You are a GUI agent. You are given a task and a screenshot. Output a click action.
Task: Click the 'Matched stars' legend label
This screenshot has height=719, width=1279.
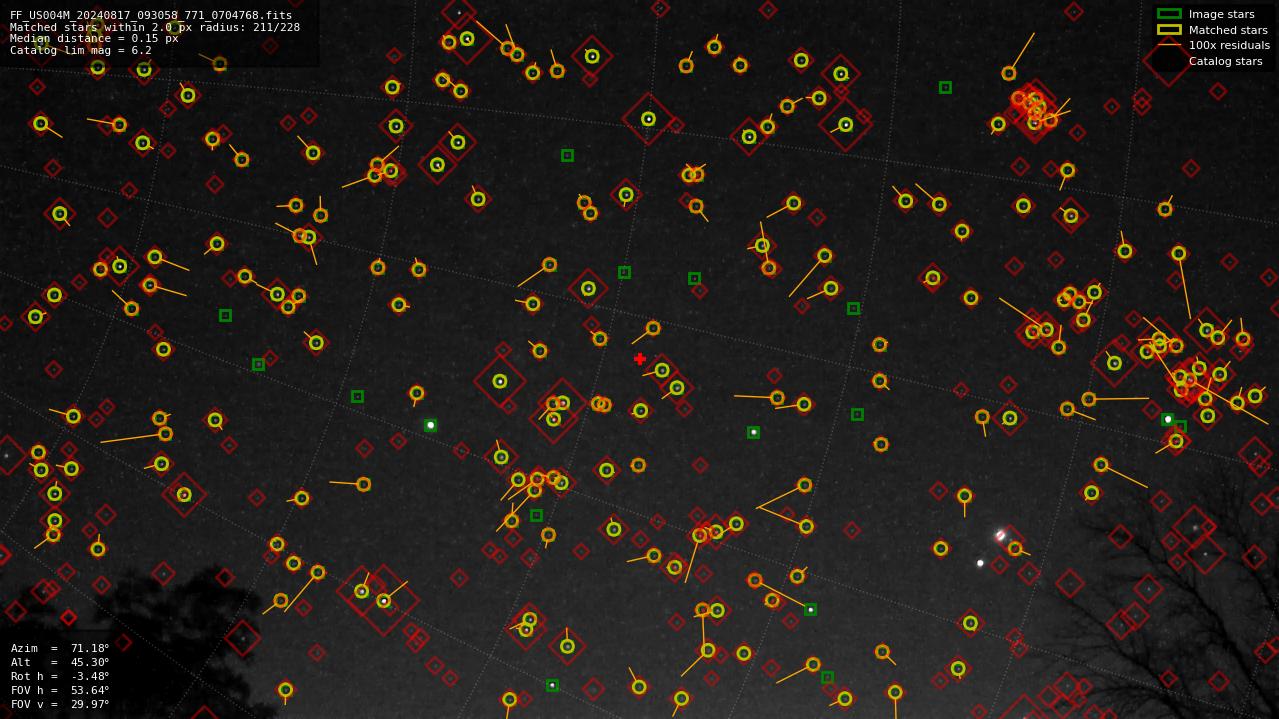(x=1228, y=30)
